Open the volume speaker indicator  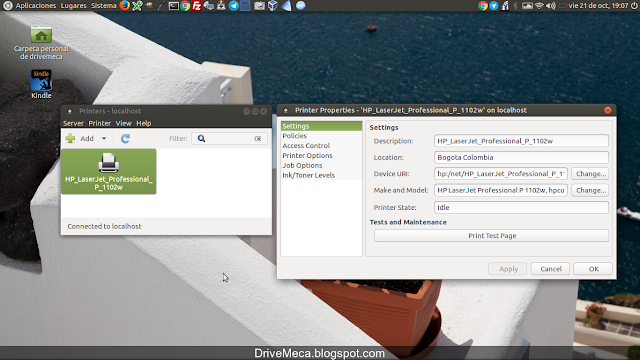(x=551, y=6)
